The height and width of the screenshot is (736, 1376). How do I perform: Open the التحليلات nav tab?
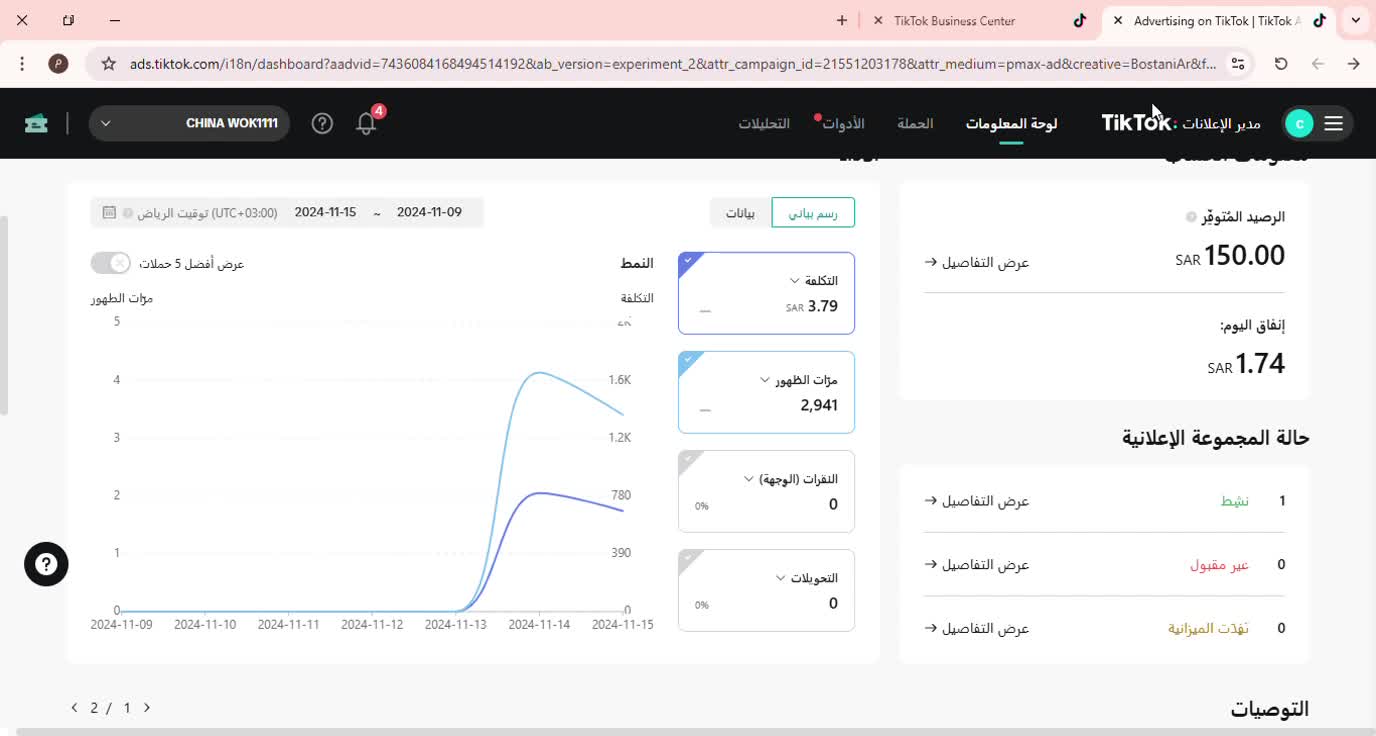[x=764, y=123]
